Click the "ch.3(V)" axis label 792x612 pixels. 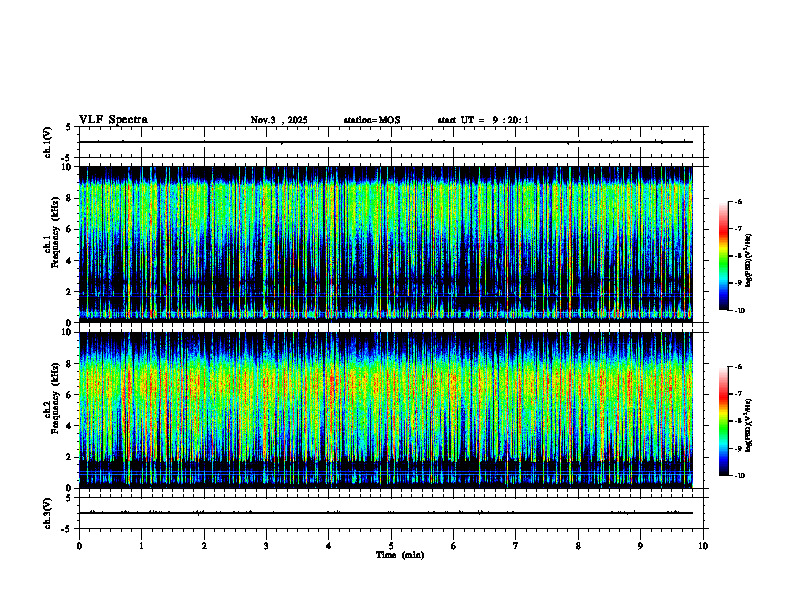[x=48, y=513]
